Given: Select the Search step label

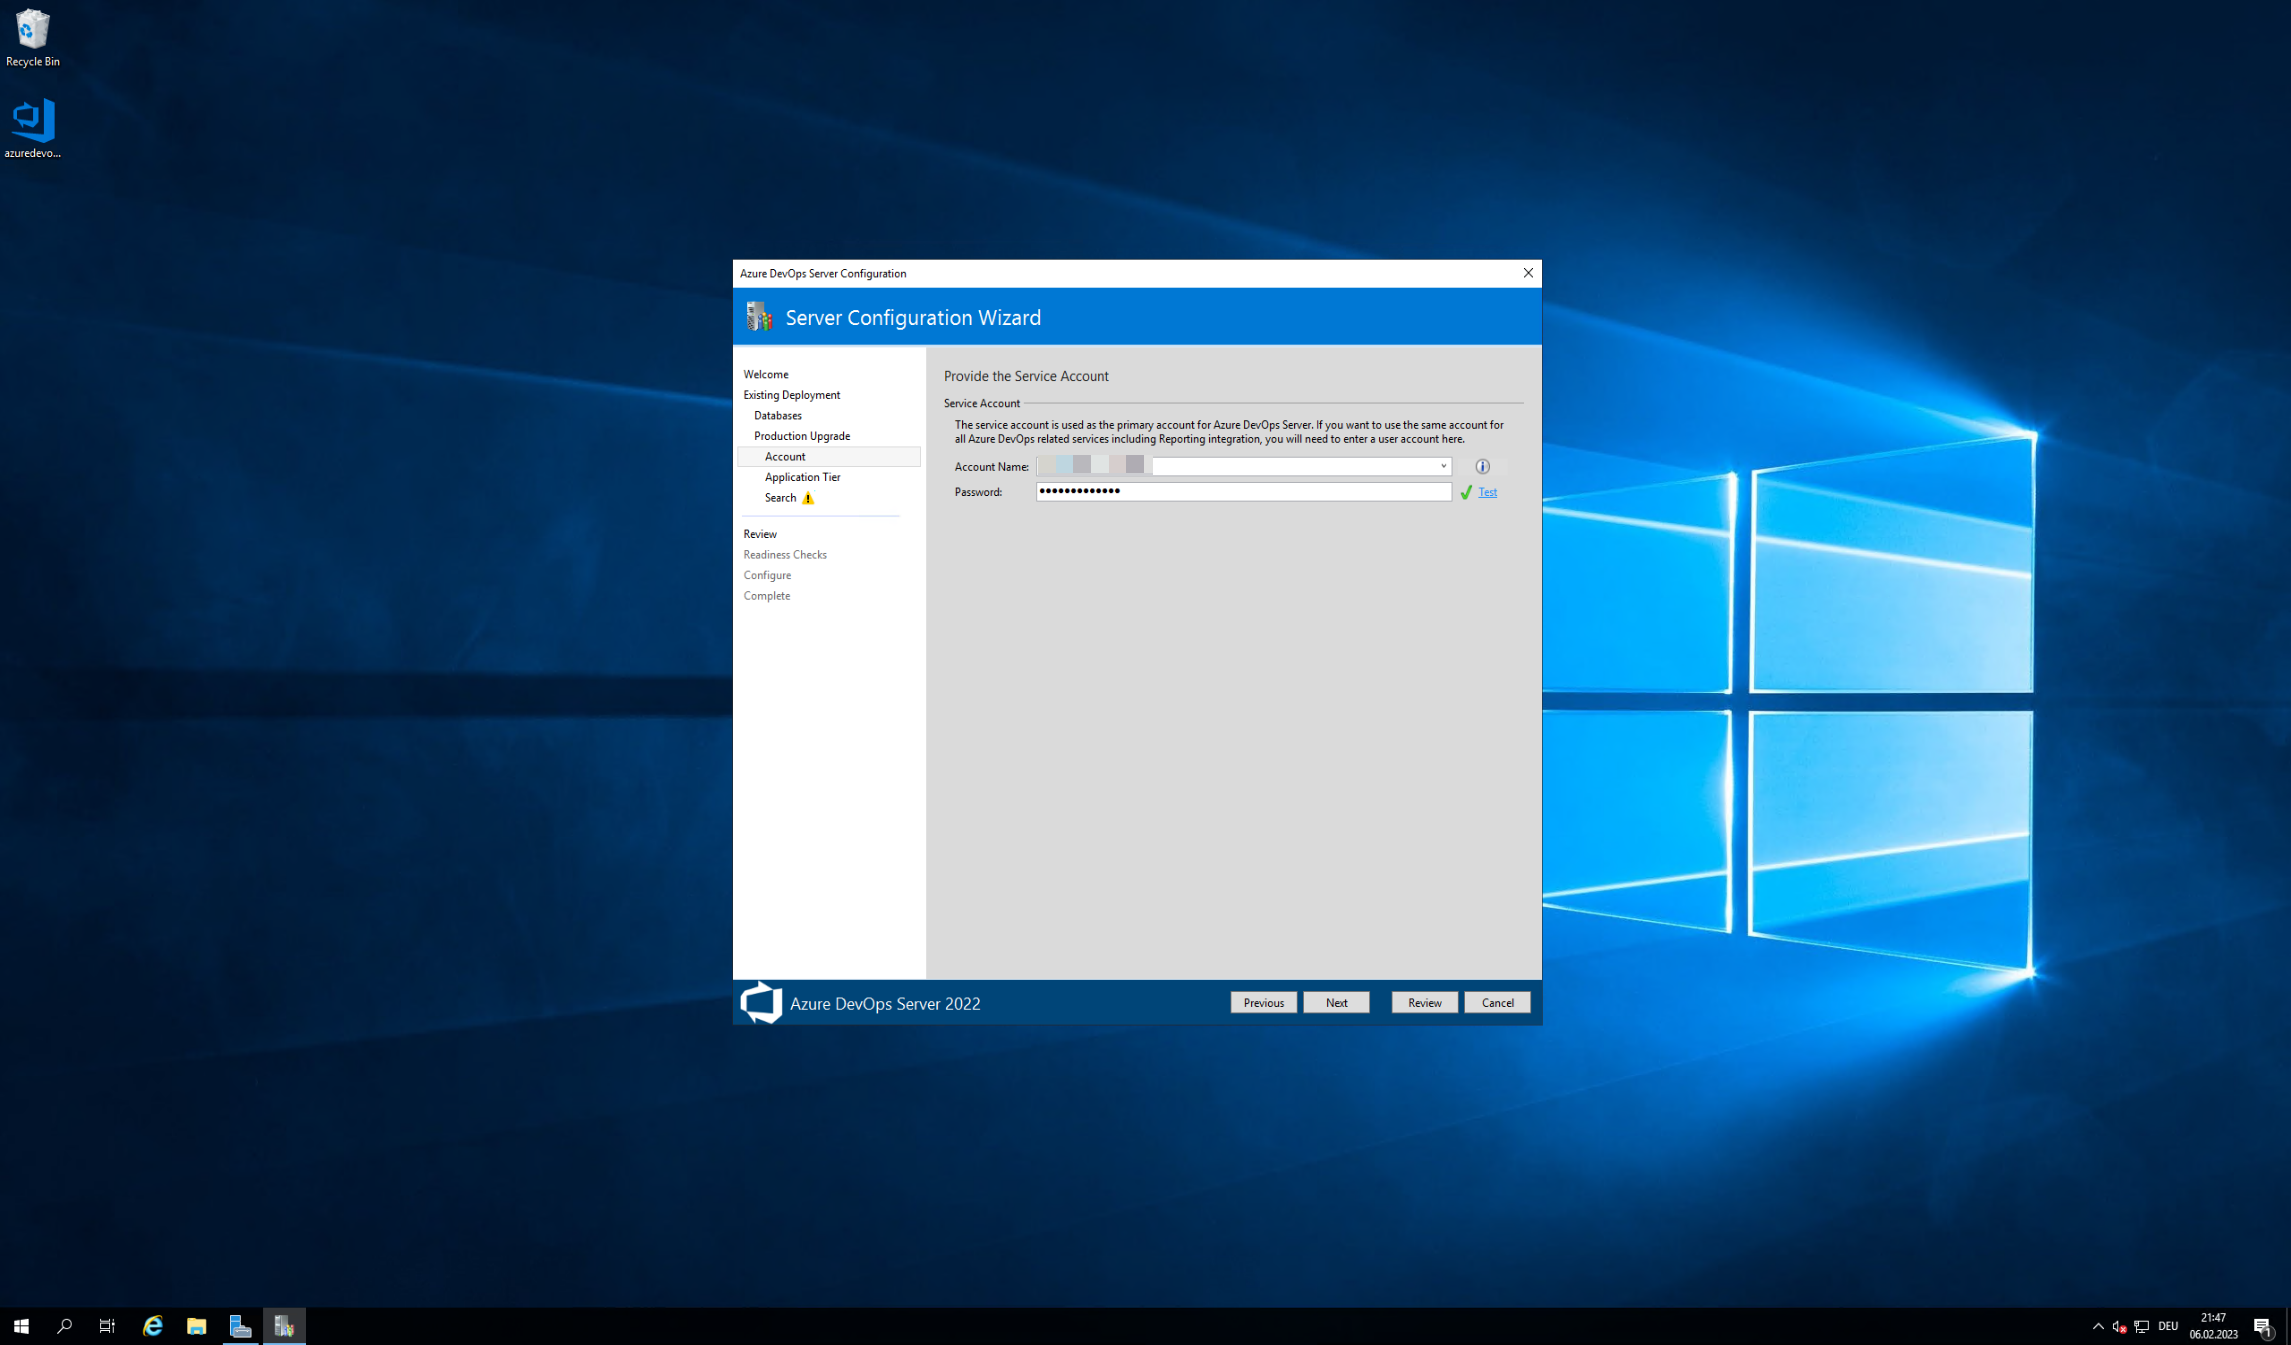Looking at the screenshot, I should 780,498.
